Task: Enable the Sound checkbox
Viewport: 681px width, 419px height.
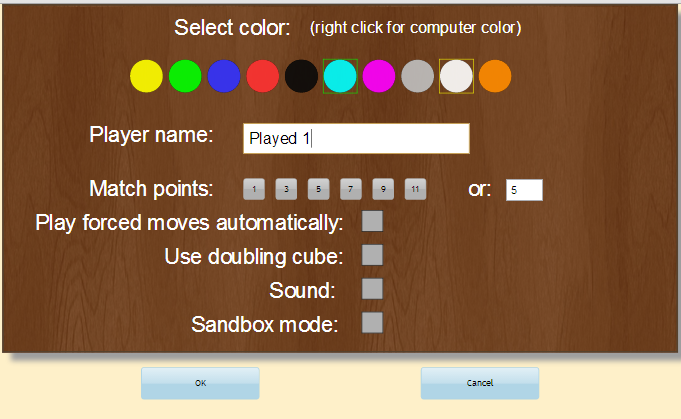Action: point(372,289)
